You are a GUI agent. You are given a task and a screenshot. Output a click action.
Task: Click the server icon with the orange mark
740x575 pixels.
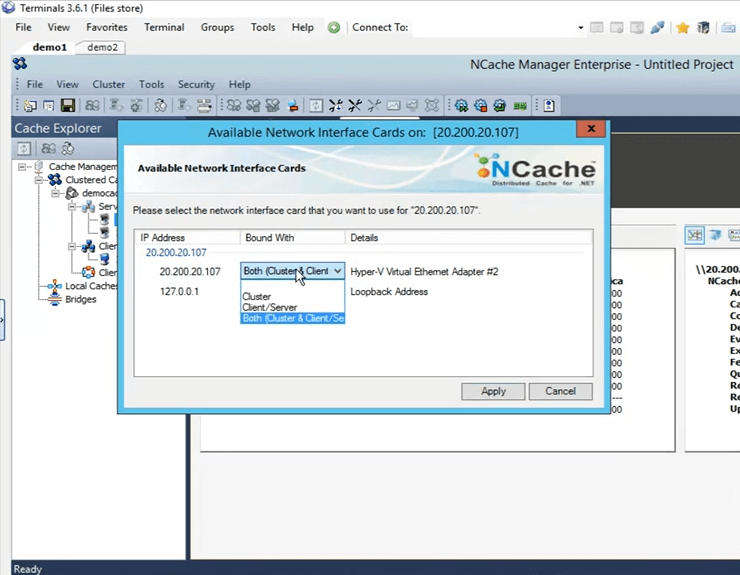(293, 105)
